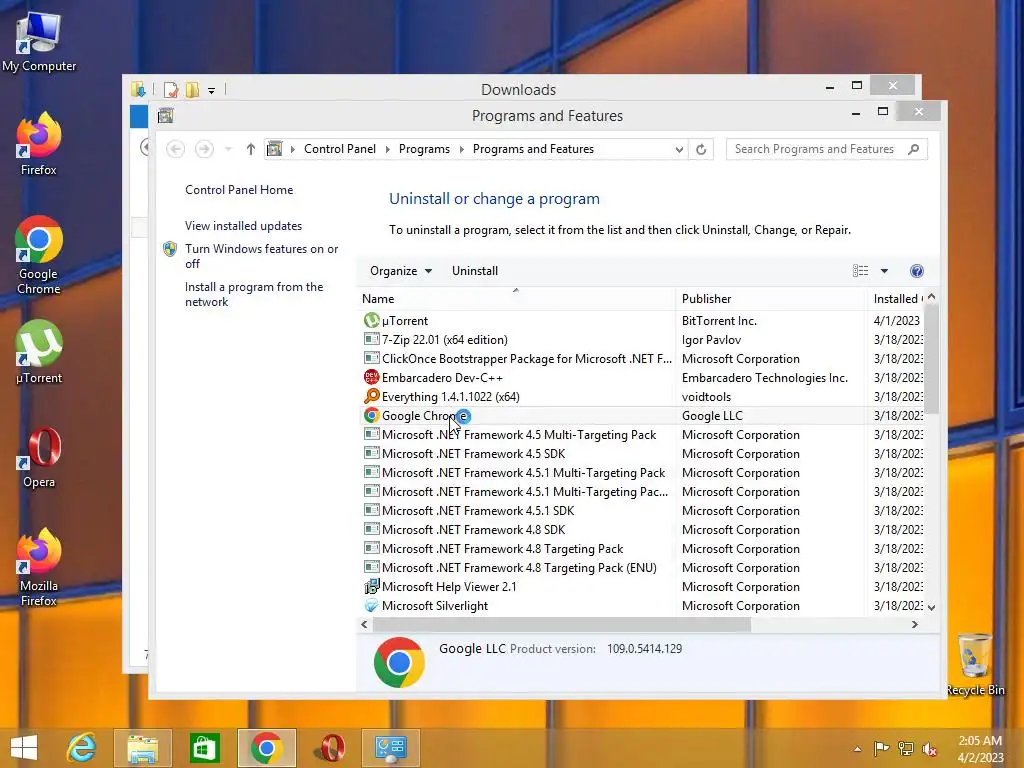The width and height of the screenshot is (1024, 768).
Task: Expand Programs breadcrumb arrow
Action: tap(462, 150)
